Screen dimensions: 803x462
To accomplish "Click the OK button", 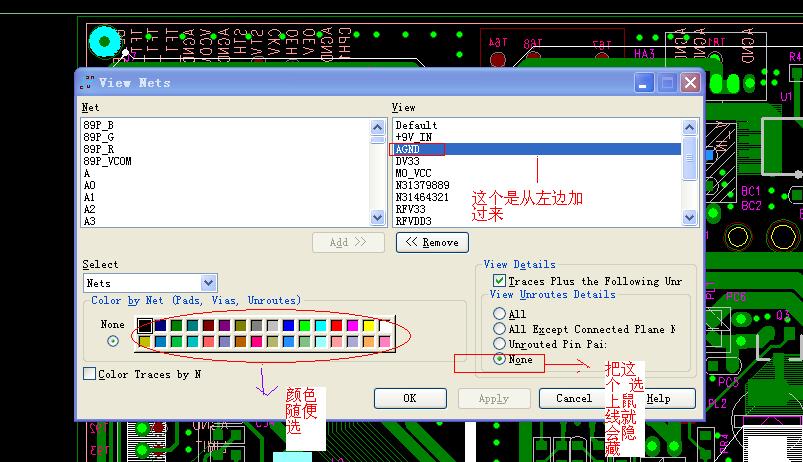I will [410, 398].
